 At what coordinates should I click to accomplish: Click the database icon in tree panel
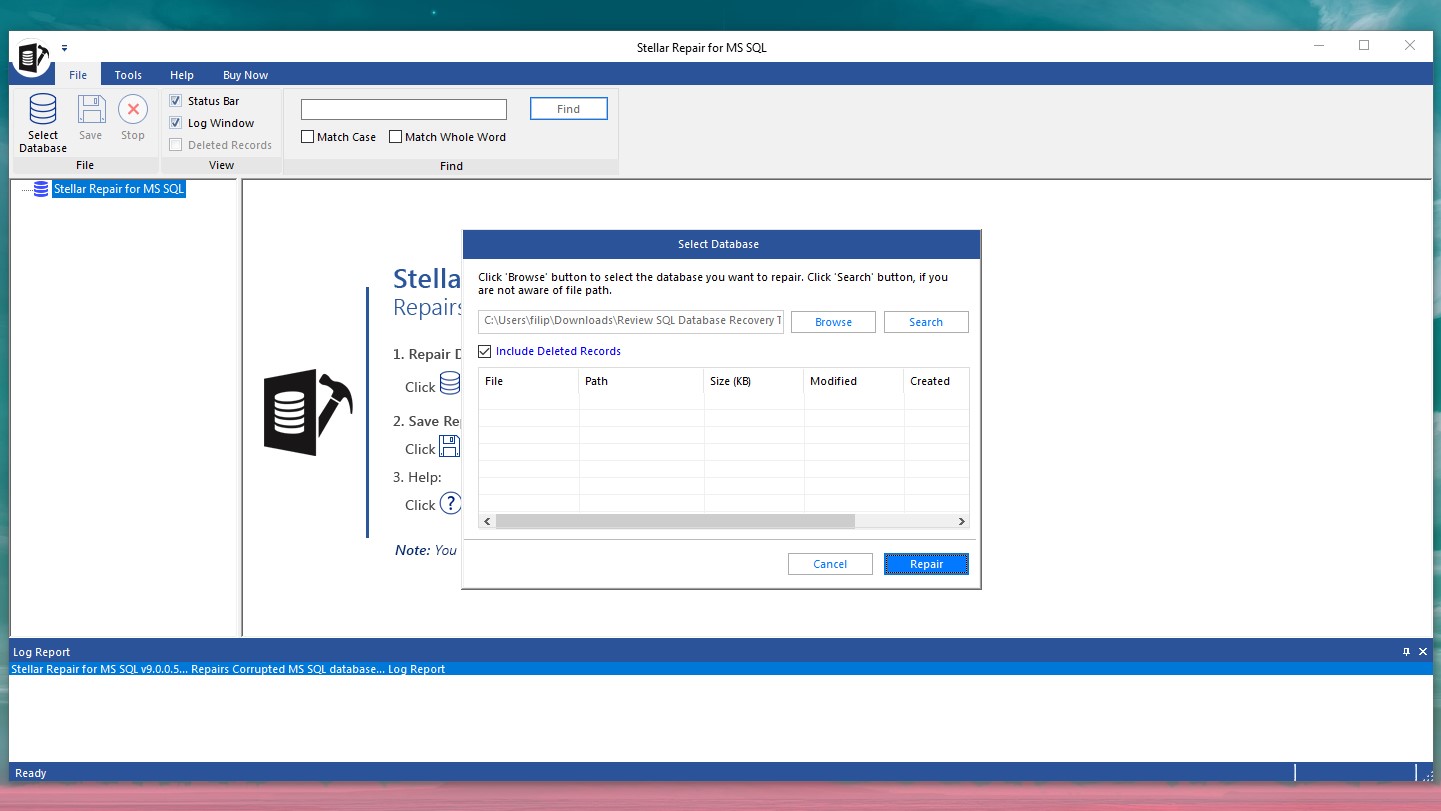pyautogui.click(x=41, y=189)
